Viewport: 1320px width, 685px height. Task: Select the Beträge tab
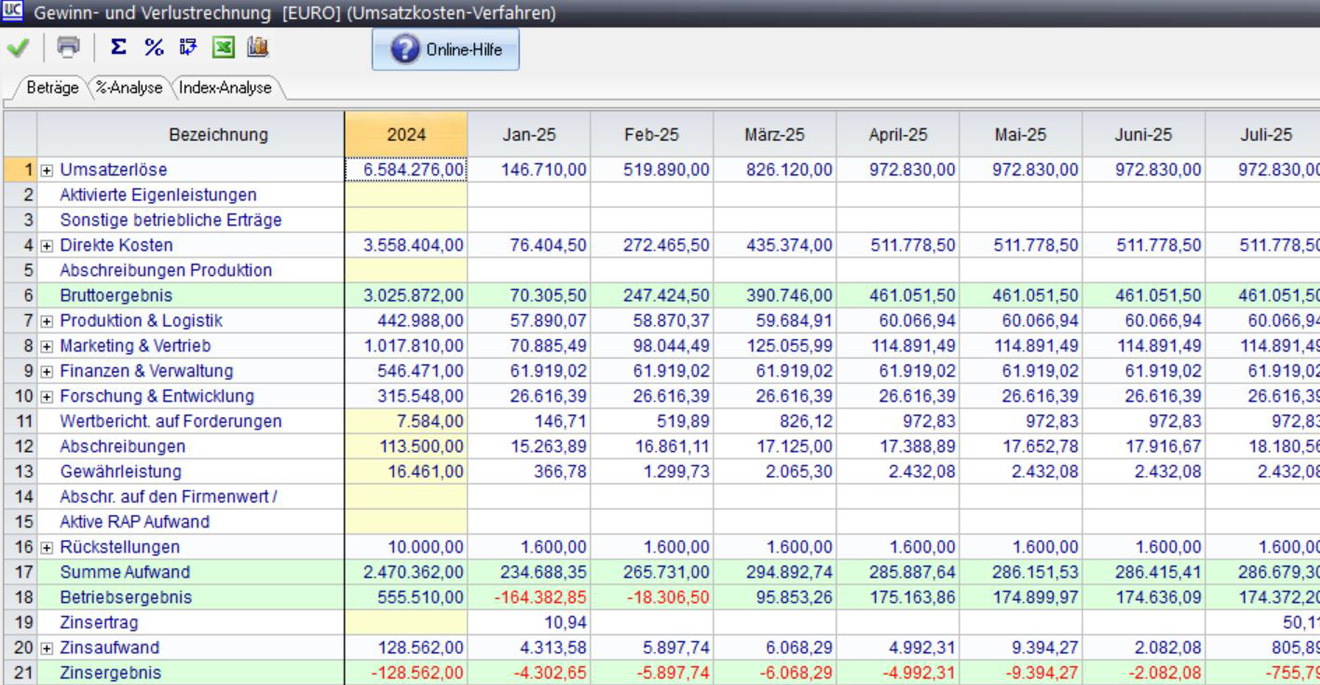tap(52, 88)
